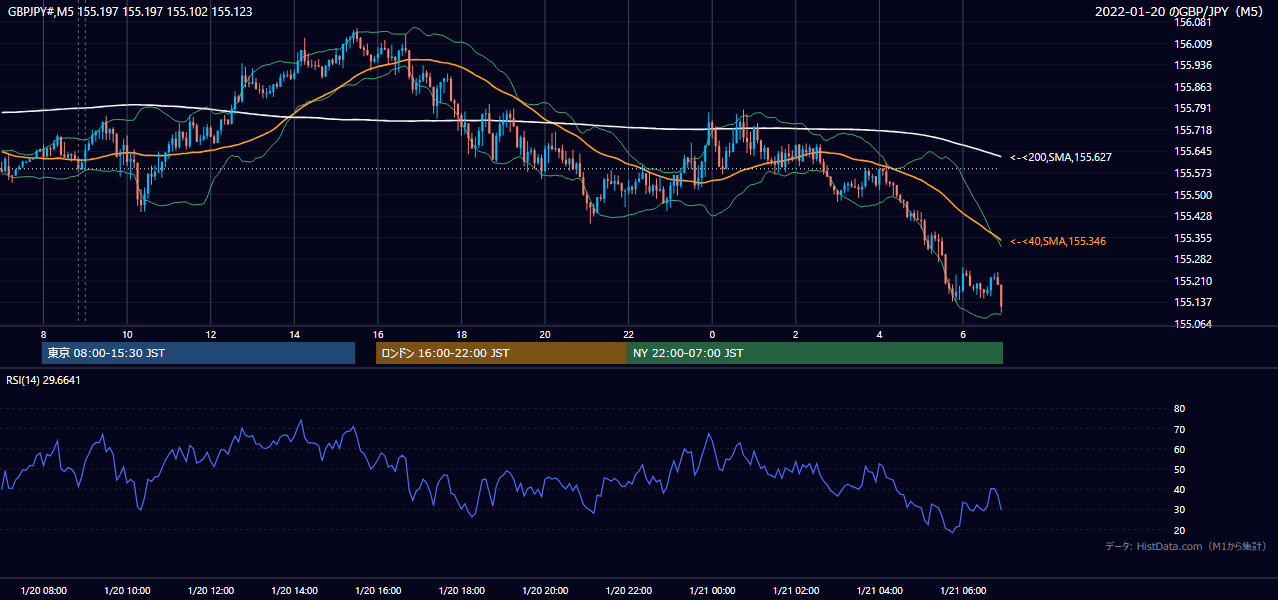Click the bottom time label 1/20 12:00

click(210, 591)
